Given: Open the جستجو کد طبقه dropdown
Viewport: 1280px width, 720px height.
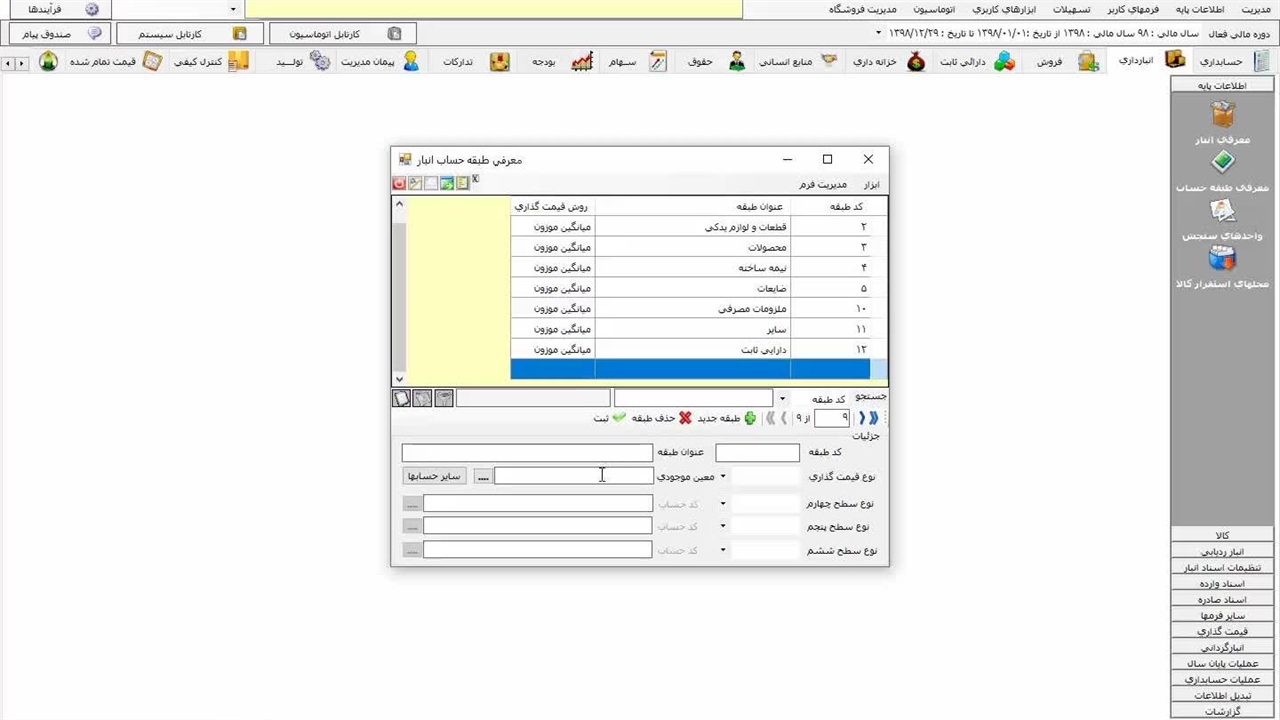Looking at the screenshot, I should point(782,399).
